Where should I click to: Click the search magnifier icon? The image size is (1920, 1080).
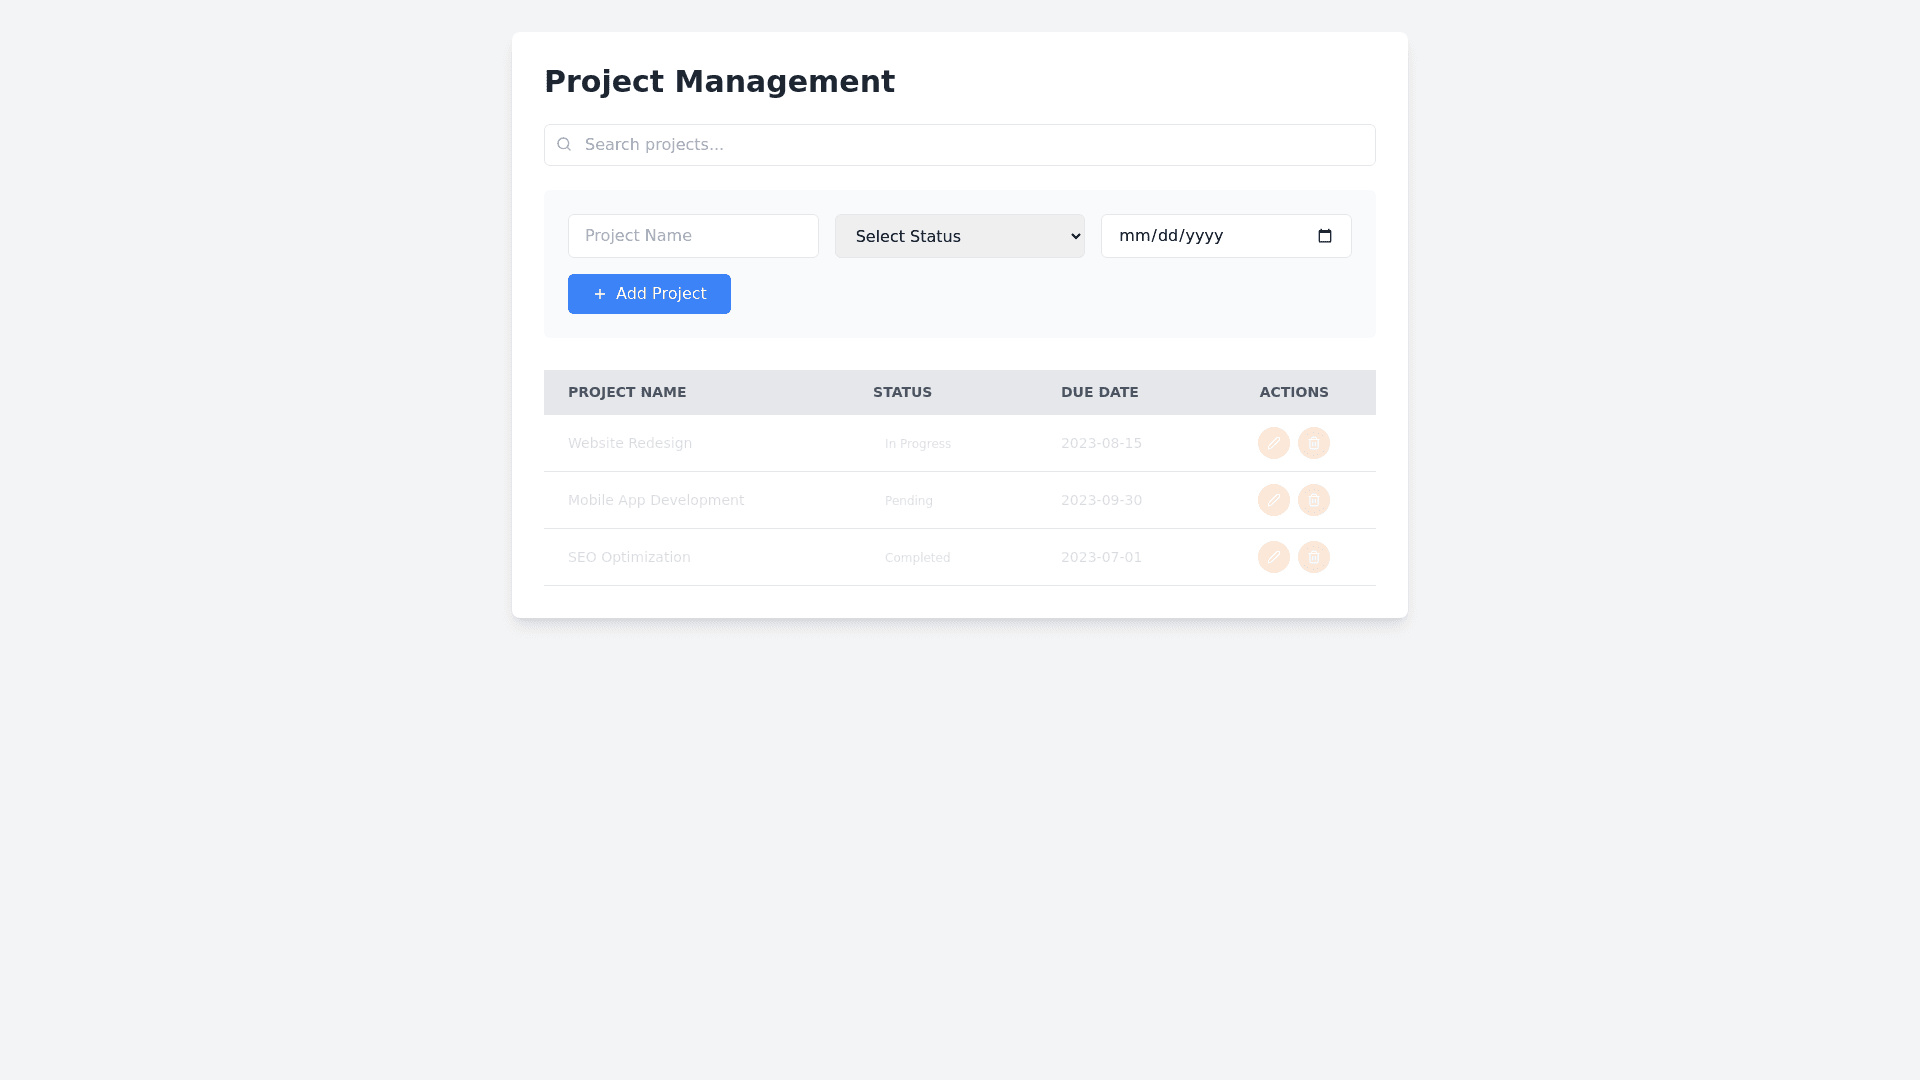pos(564,145)
